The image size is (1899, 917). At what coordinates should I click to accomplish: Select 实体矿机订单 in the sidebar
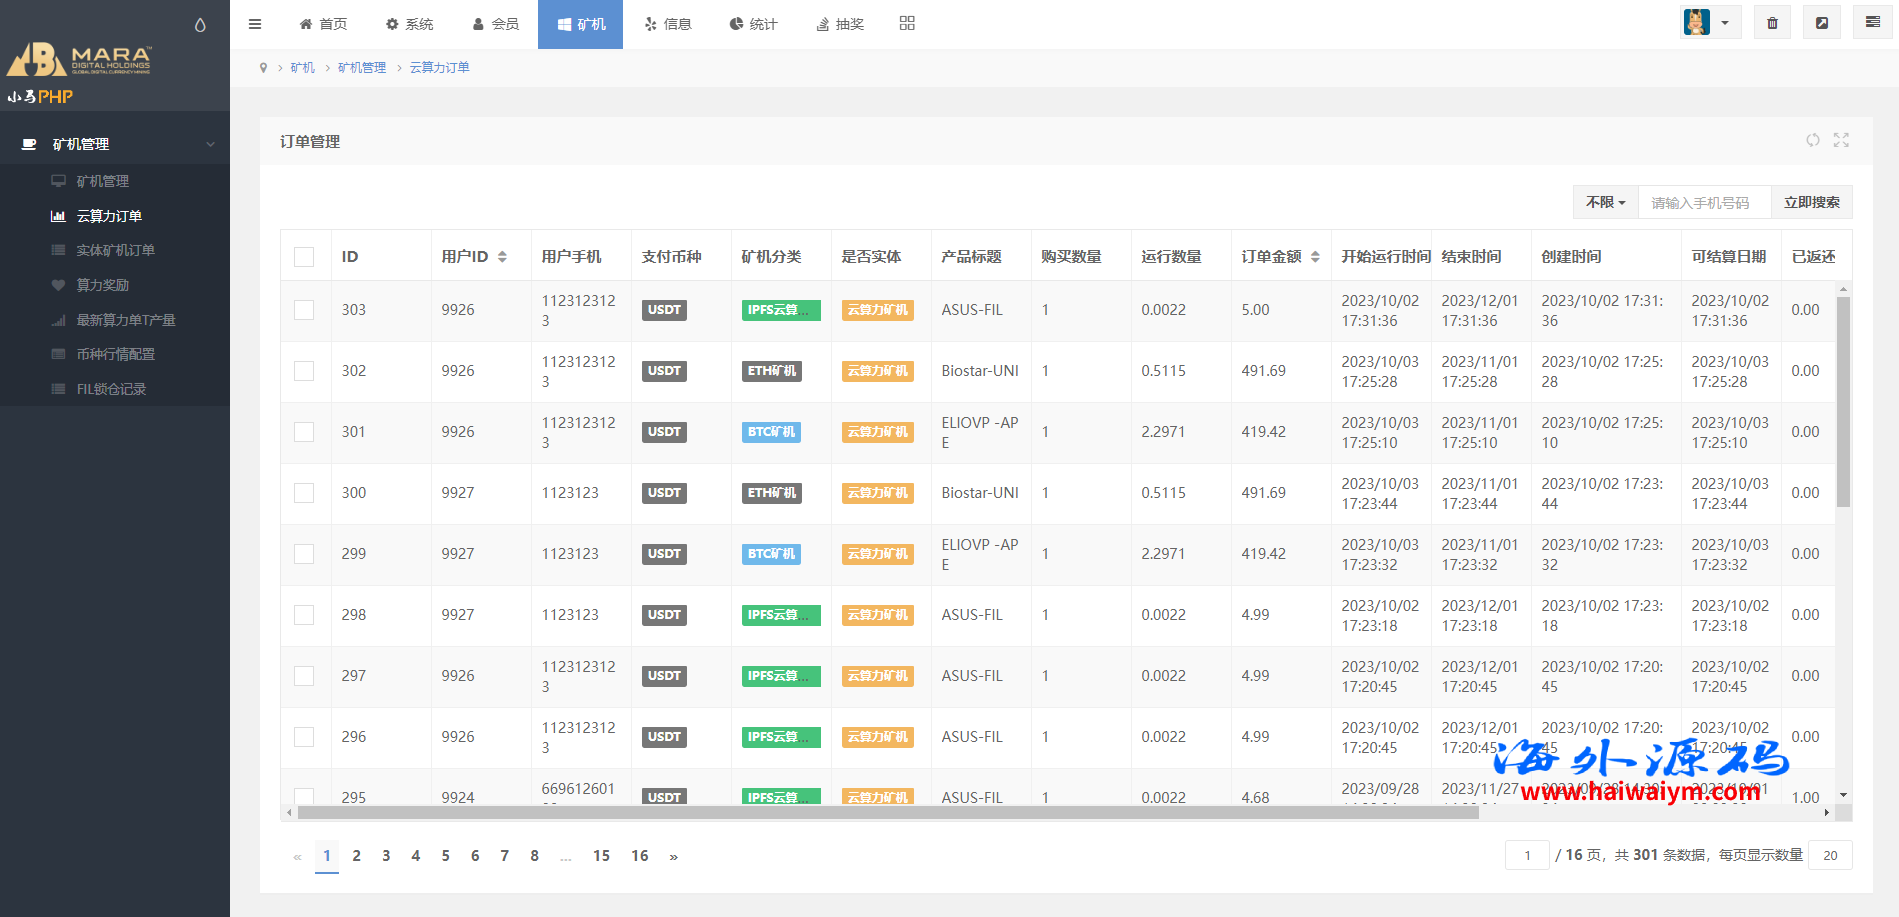pyautogui.click(x=115, y=250)
